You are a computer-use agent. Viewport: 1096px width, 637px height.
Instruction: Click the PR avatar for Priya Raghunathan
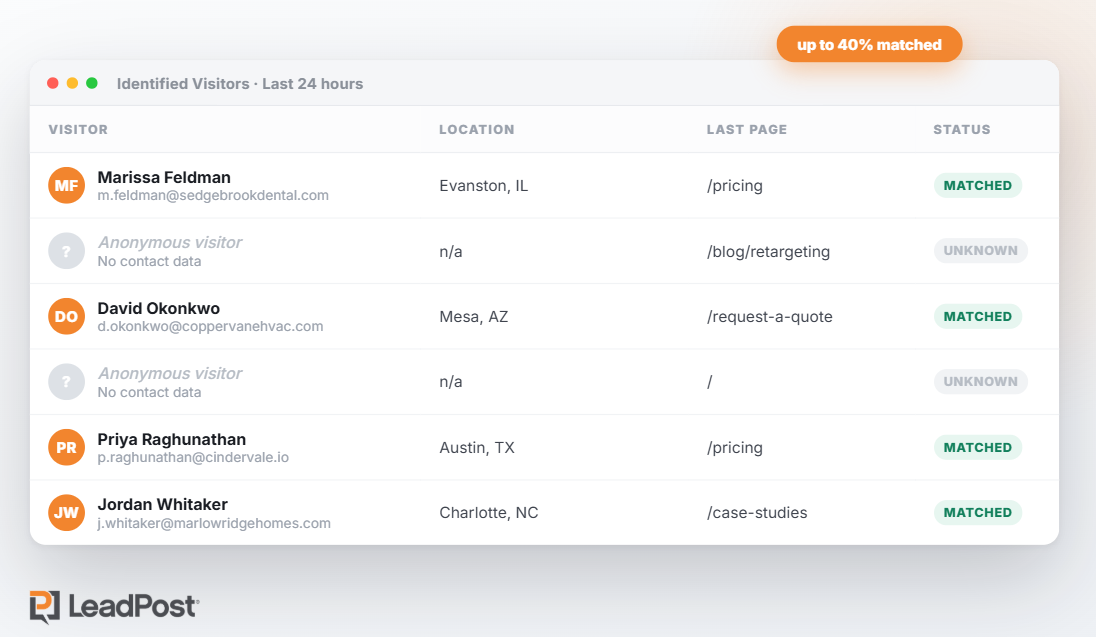coord(66,448)
